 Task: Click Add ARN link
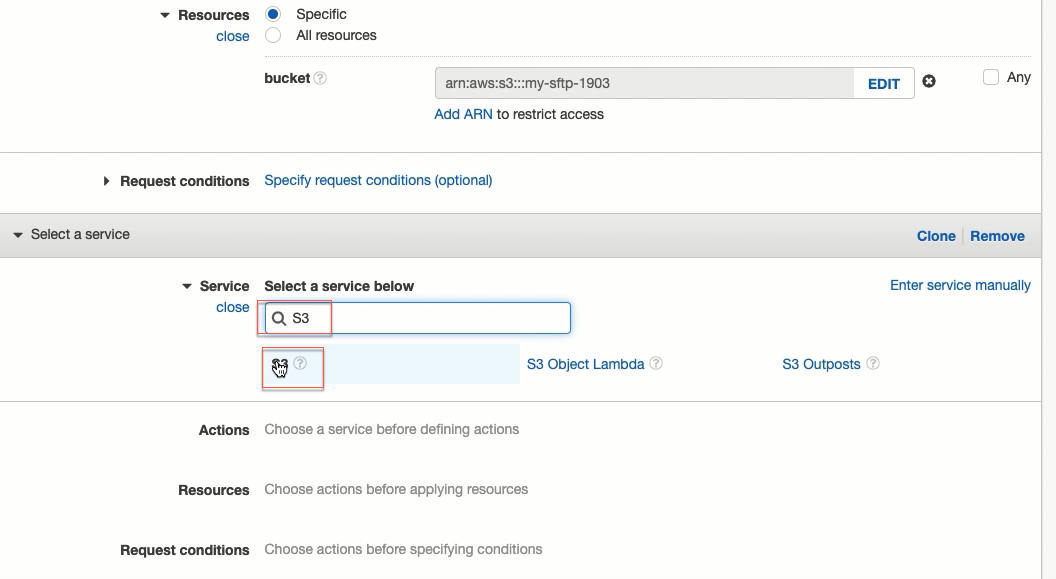(463, 114)
